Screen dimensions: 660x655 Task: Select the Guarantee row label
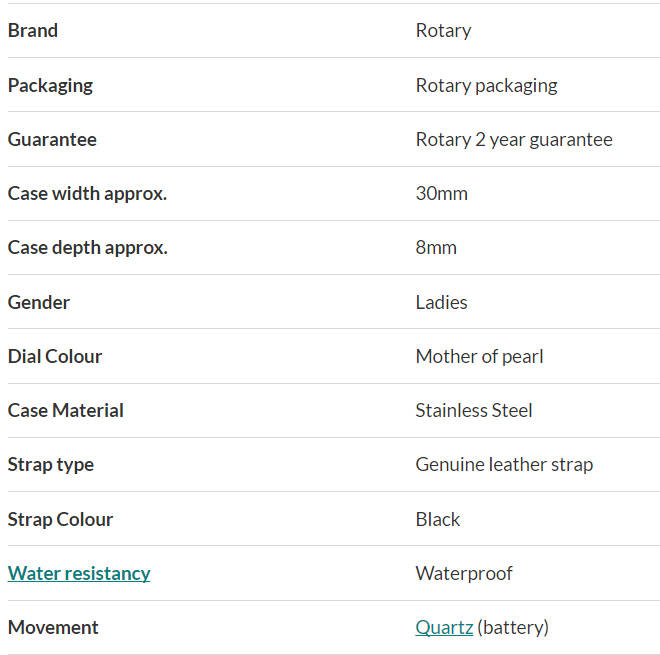point(52,139)
